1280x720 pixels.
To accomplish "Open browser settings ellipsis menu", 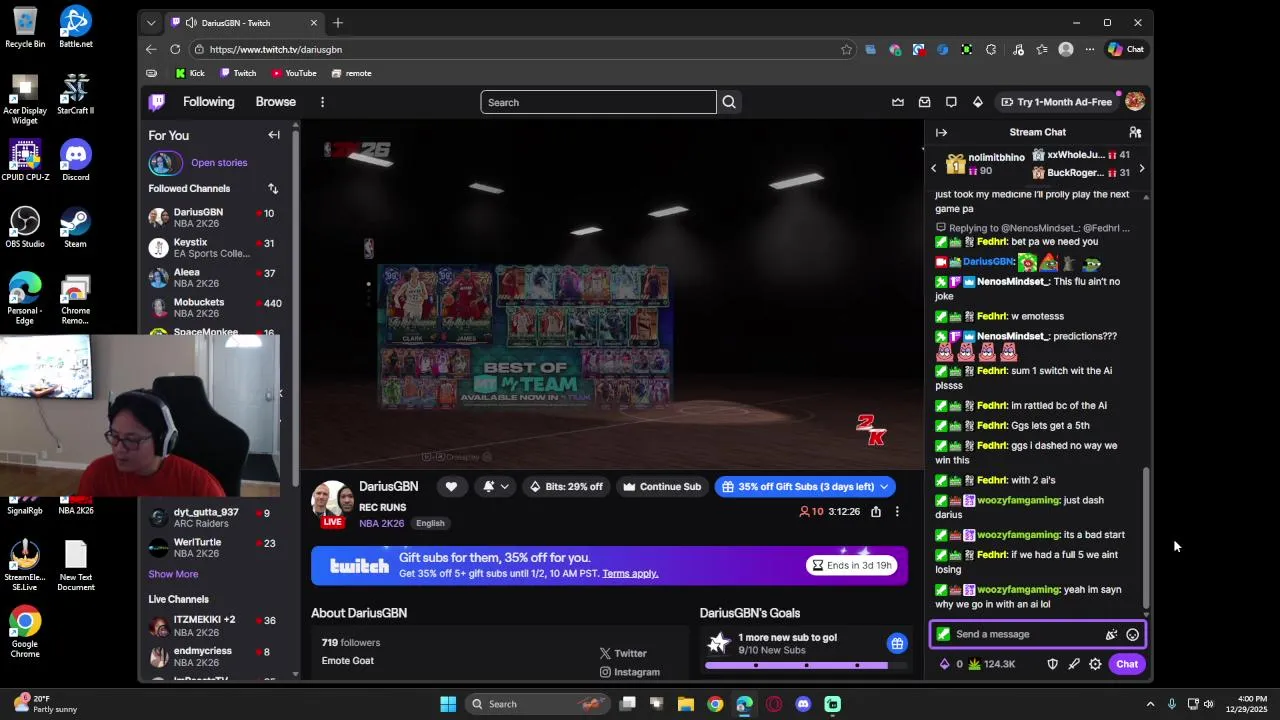I will 1090,49.
